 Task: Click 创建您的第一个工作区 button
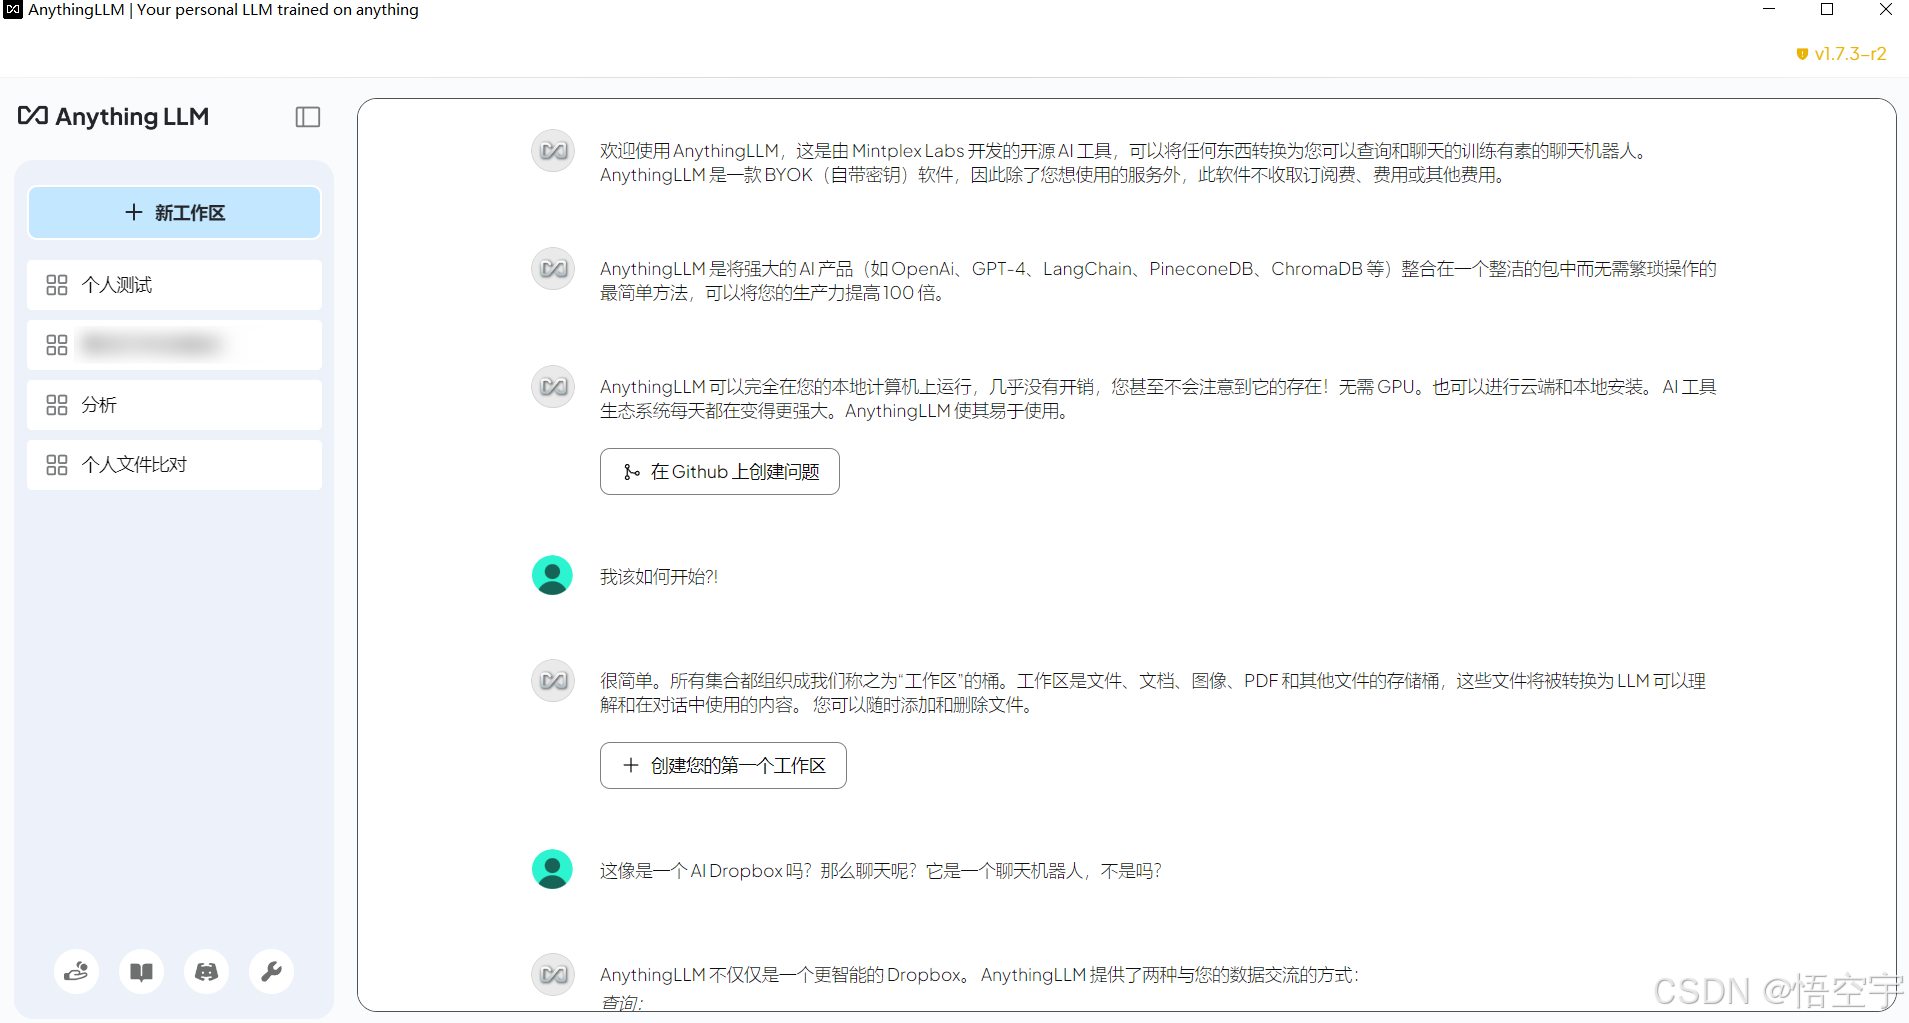click(x=723, y=765)
